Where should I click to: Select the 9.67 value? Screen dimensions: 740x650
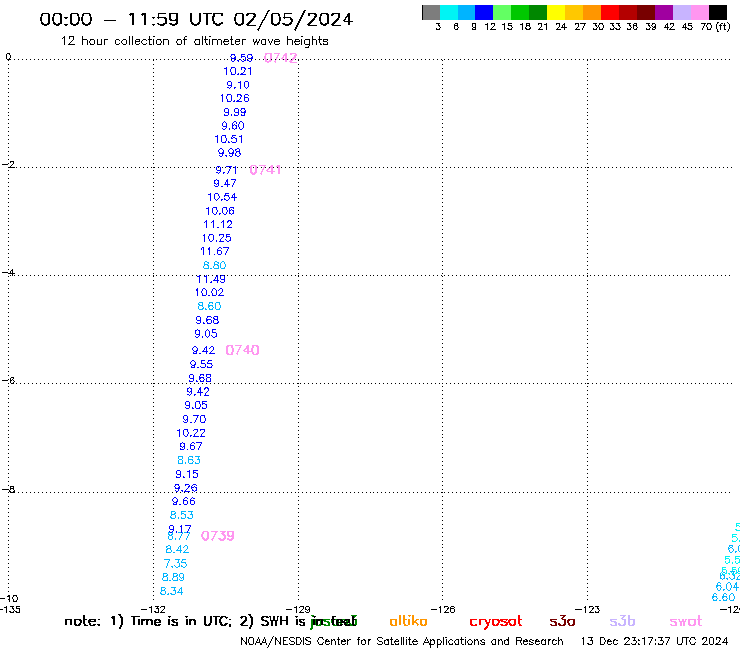191,446
